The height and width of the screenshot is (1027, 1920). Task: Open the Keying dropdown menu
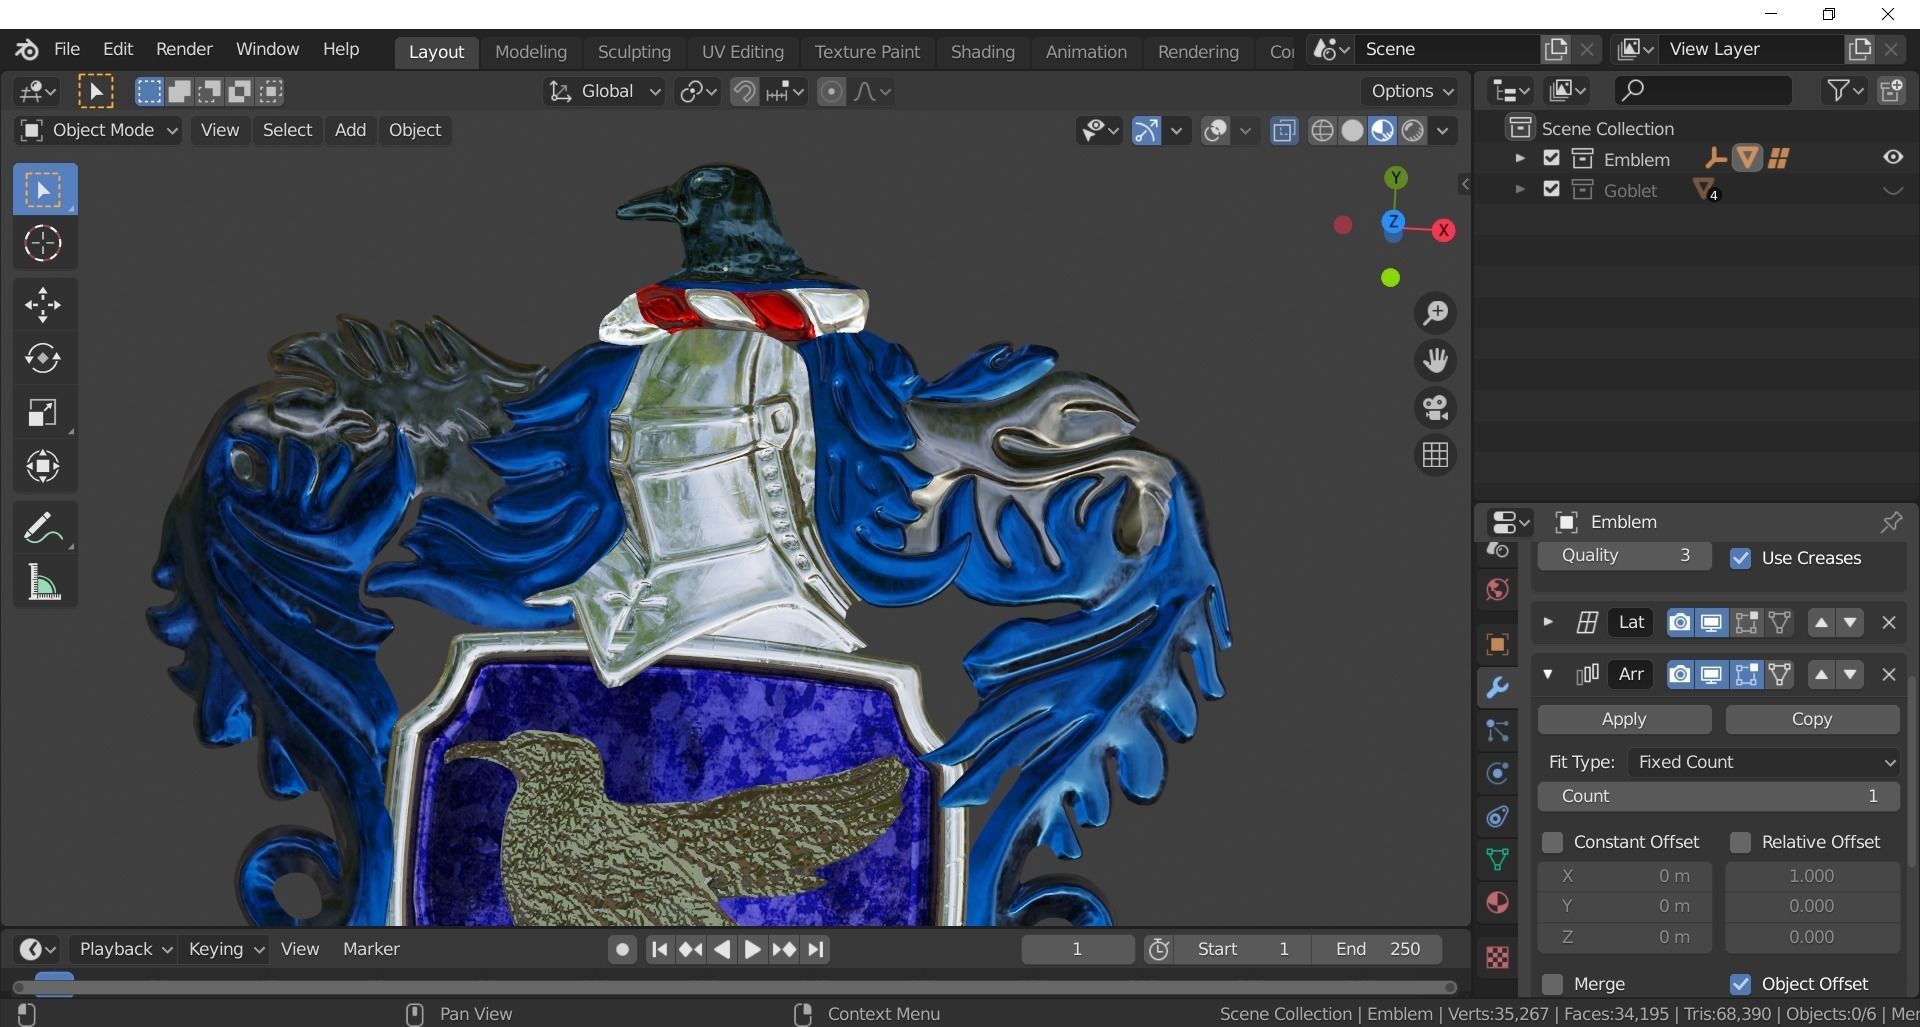[225, 949]
